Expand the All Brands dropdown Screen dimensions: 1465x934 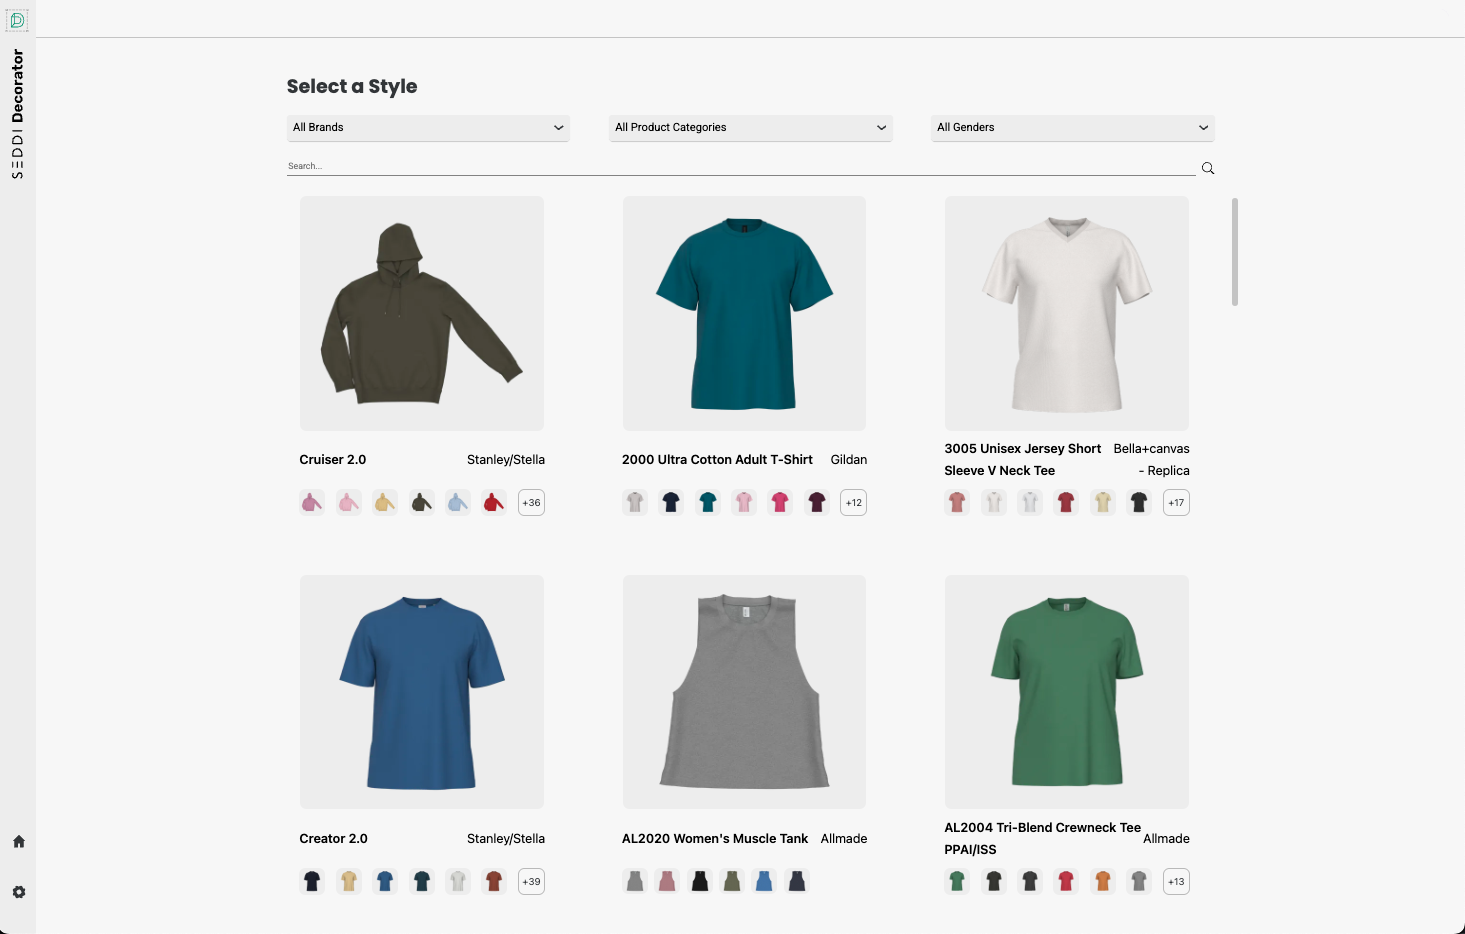(x=428, y=128)
